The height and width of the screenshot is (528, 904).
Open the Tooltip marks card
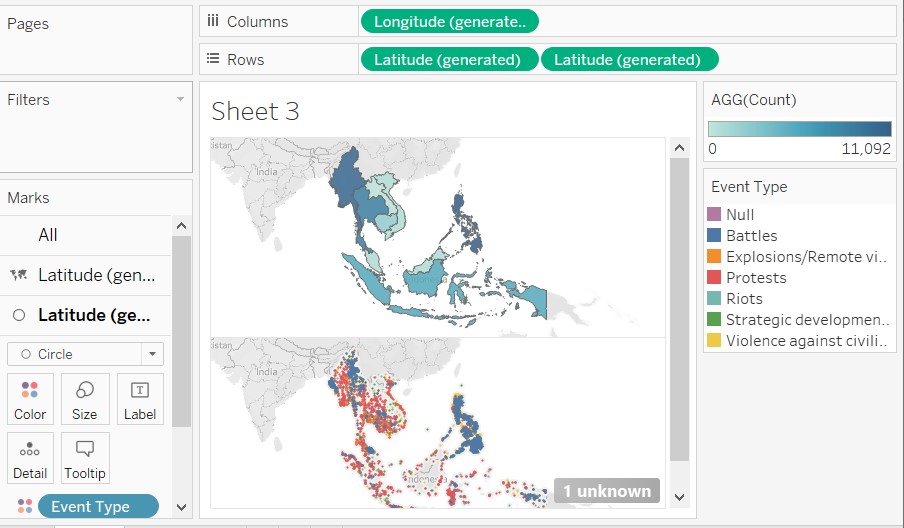[85, 458]
